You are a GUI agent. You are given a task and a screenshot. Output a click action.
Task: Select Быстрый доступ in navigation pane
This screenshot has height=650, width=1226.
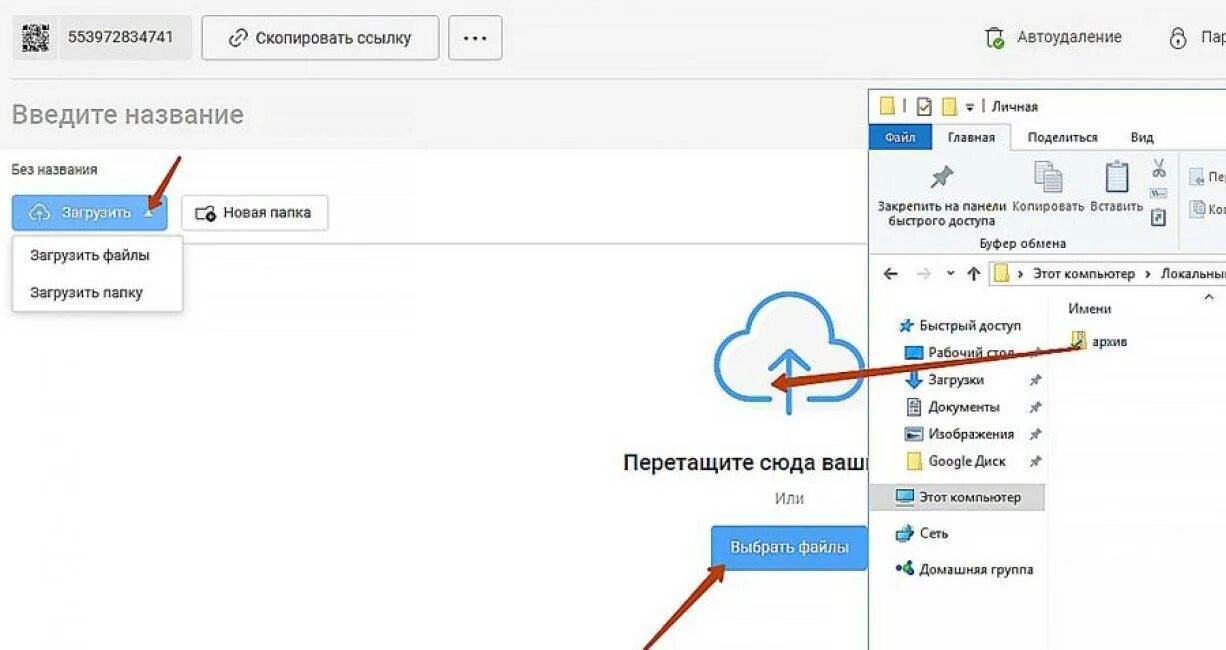point(959,325)
